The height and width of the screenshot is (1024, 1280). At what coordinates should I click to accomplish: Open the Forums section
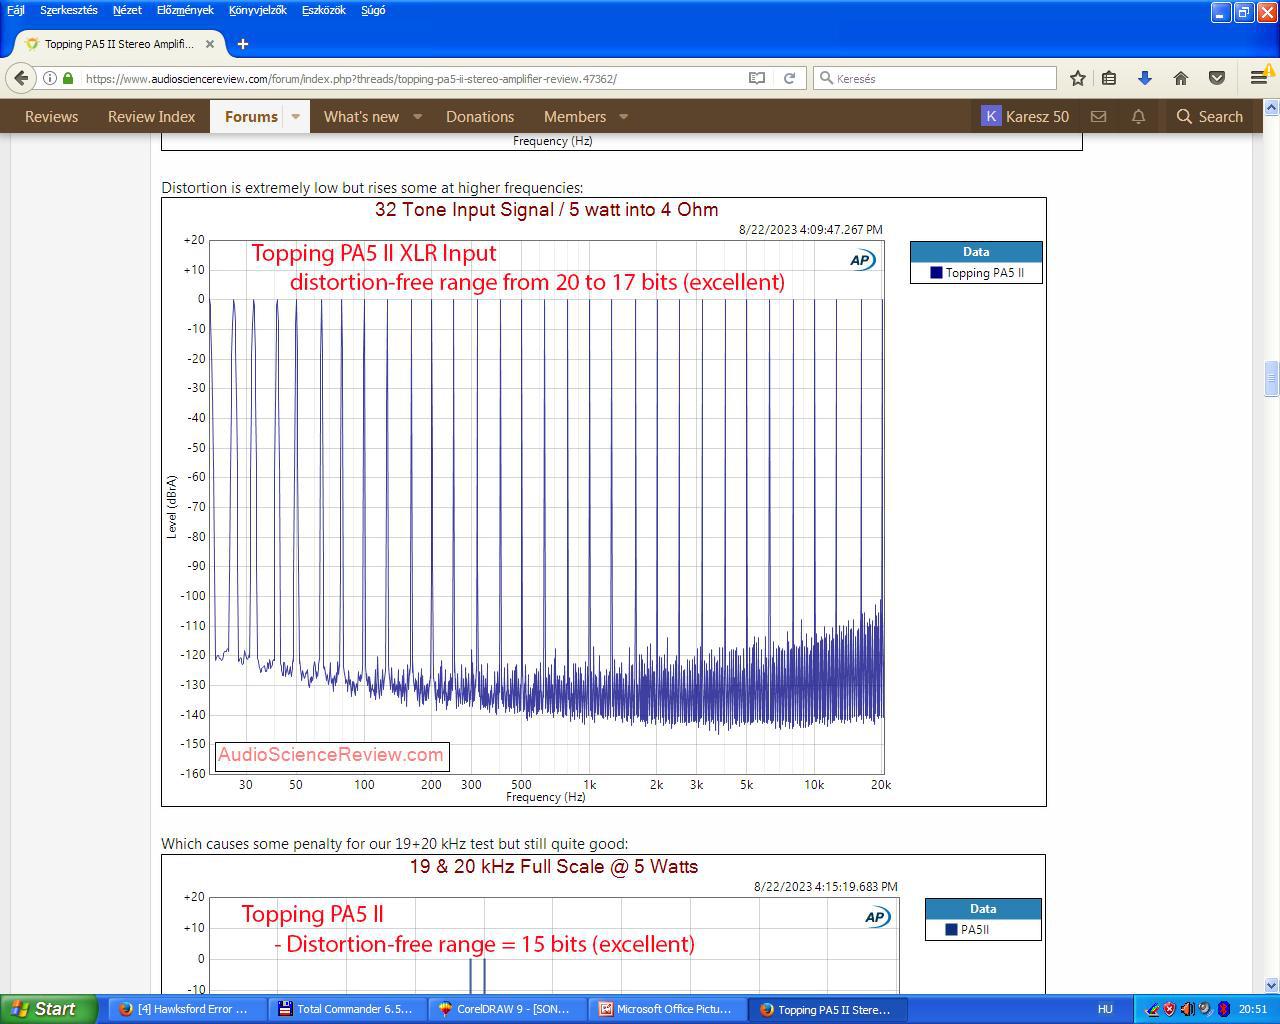tap(251, 117)
